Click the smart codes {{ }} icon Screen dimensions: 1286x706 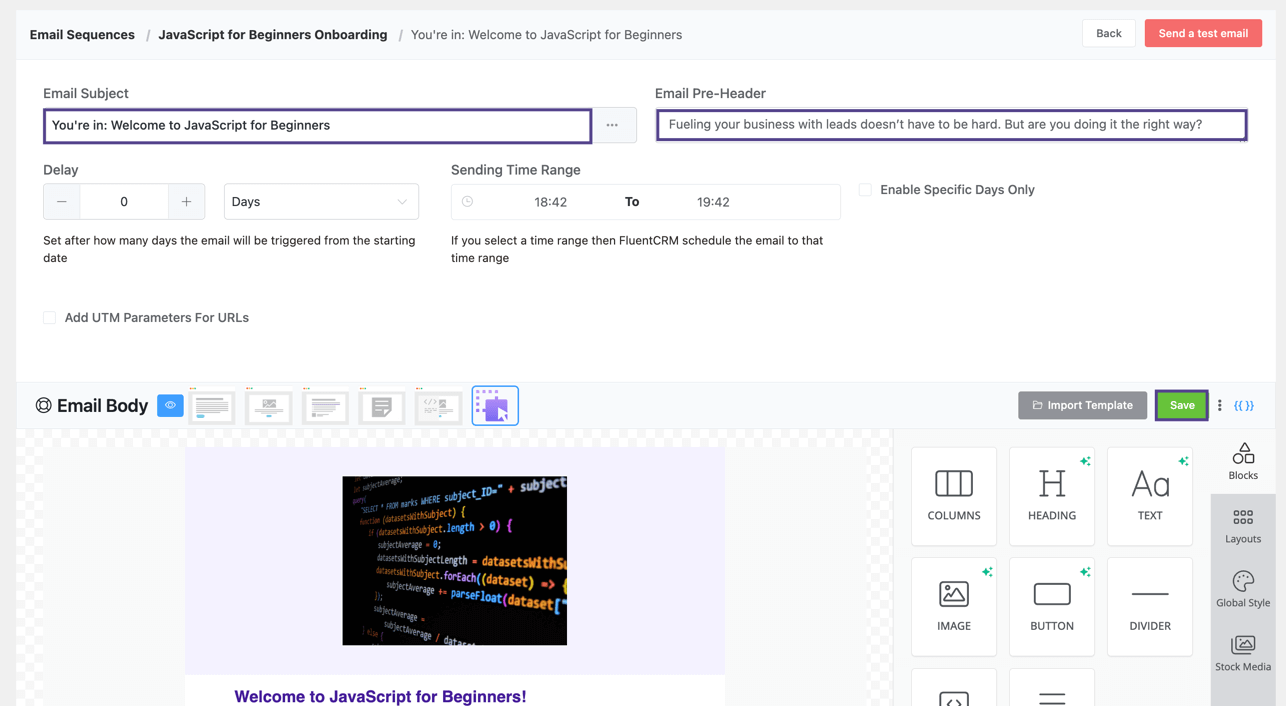click(1244, 405)
